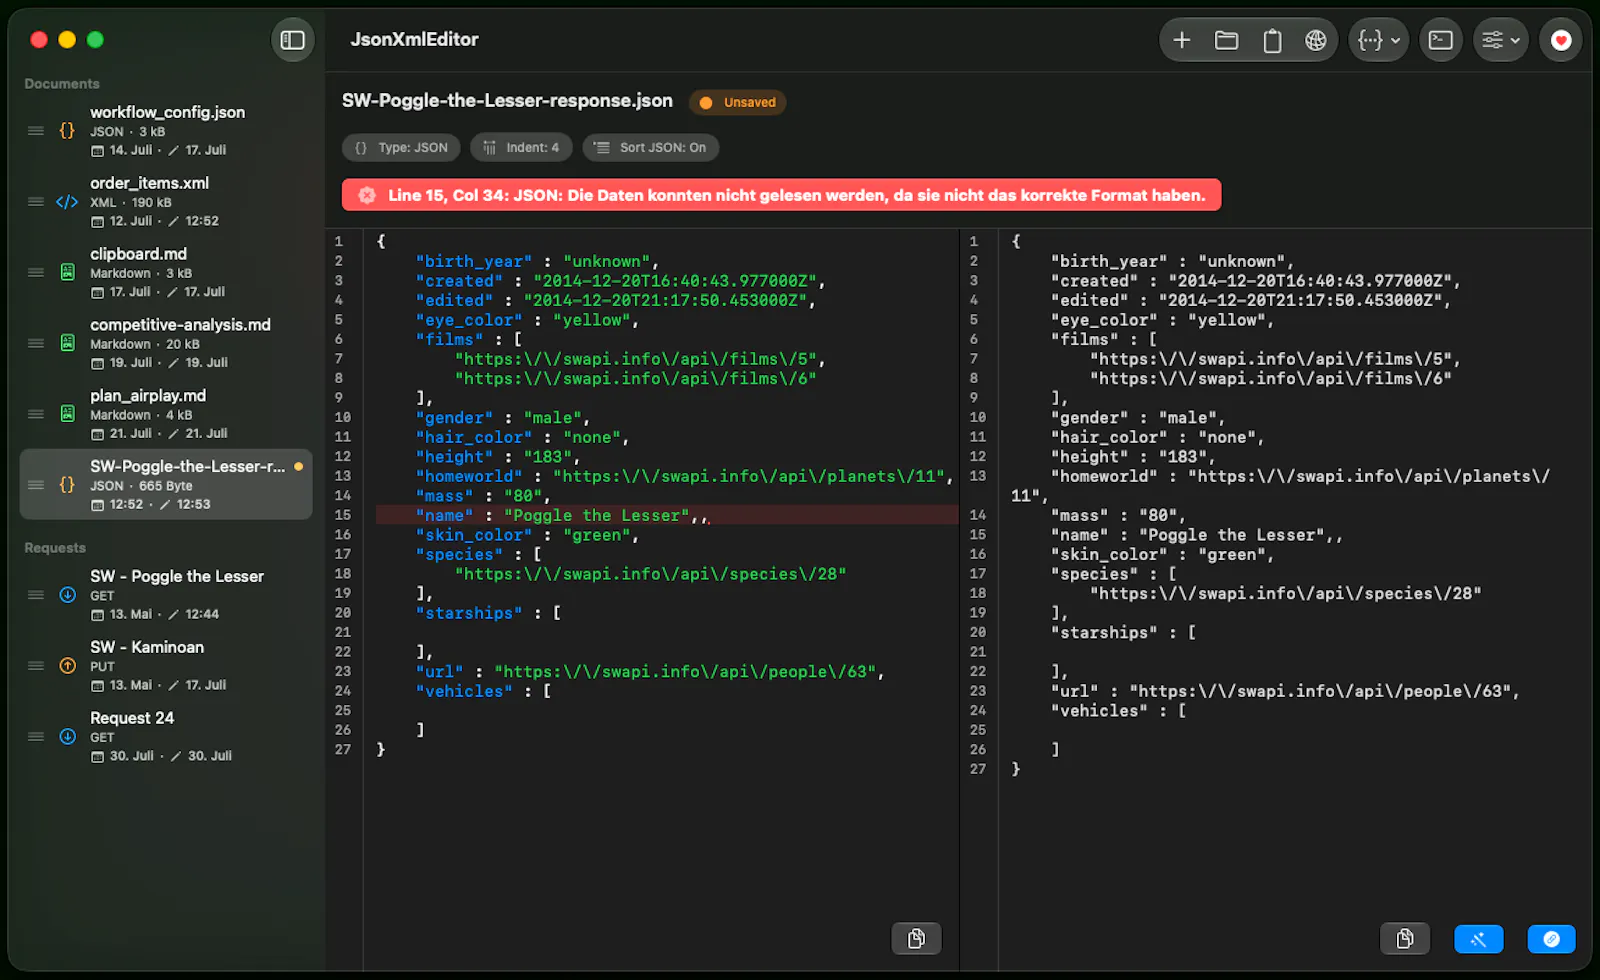Click "skin_color" key in left editor

[x=474, y=535]
